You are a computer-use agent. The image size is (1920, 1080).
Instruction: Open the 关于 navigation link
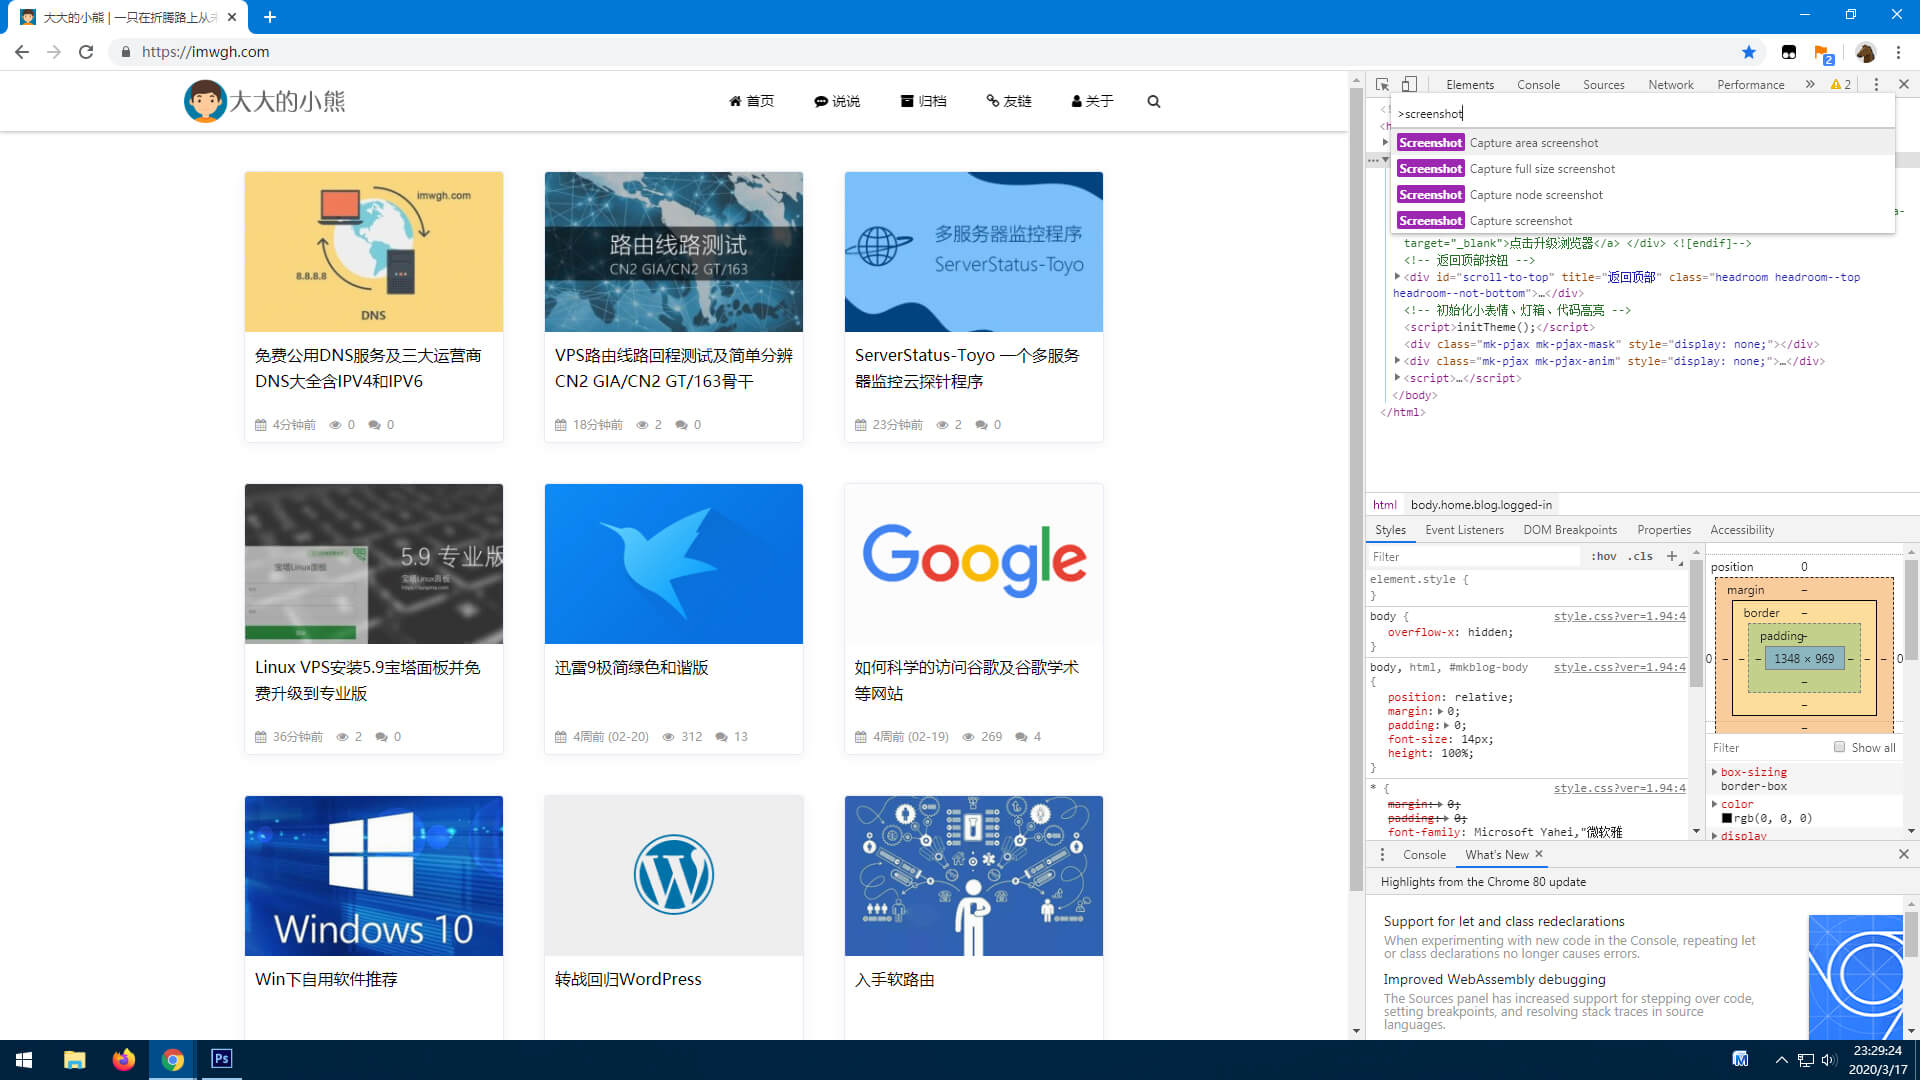point(1092,101)
